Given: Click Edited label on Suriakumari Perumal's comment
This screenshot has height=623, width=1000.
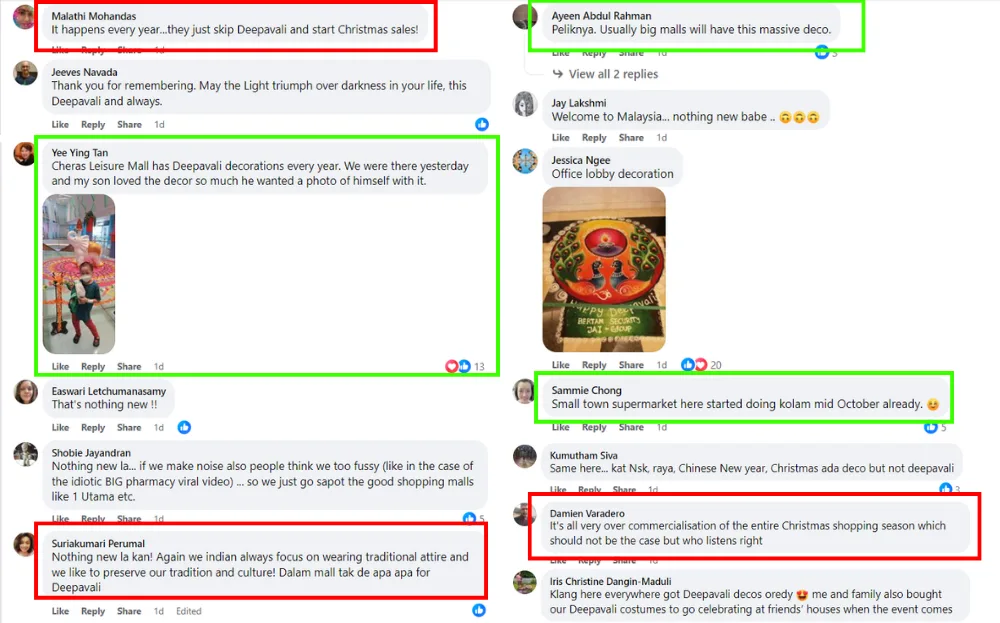Looking at the screenshot, I should [x=189, y=611].
